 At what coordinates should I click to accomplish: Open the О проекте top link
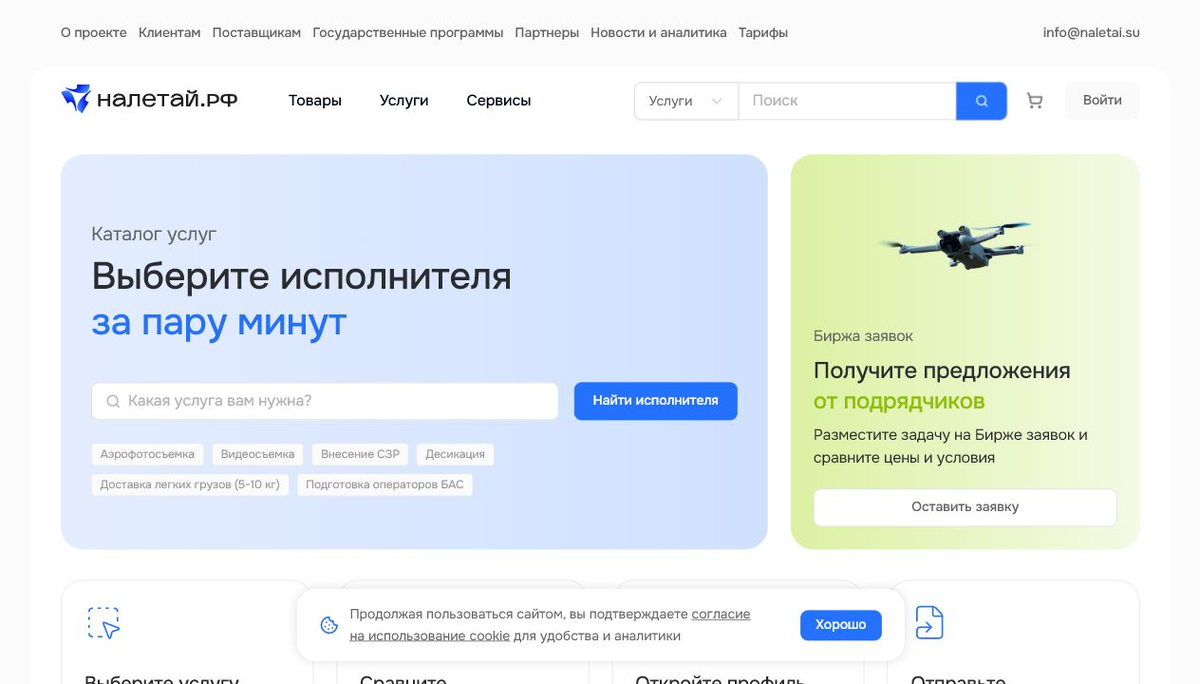tap(94, 32)
